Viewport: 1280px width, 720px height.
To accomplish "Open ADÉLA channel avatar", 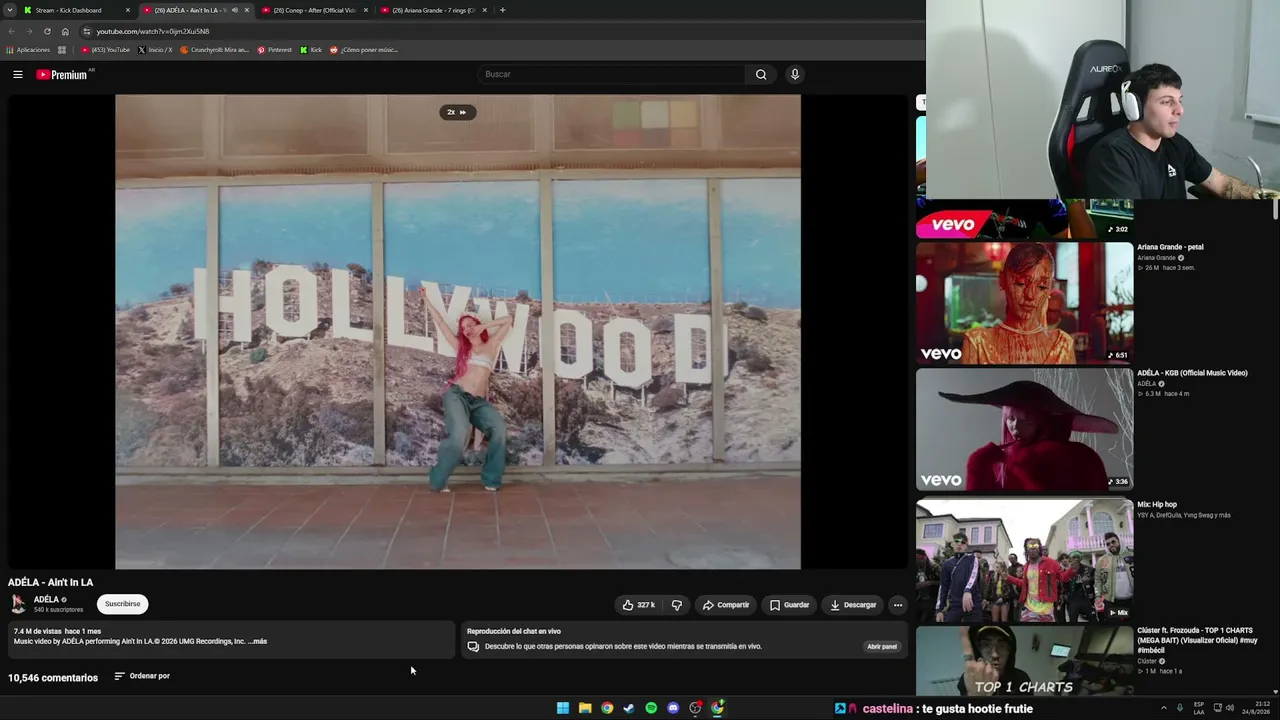I will (18, 603).
